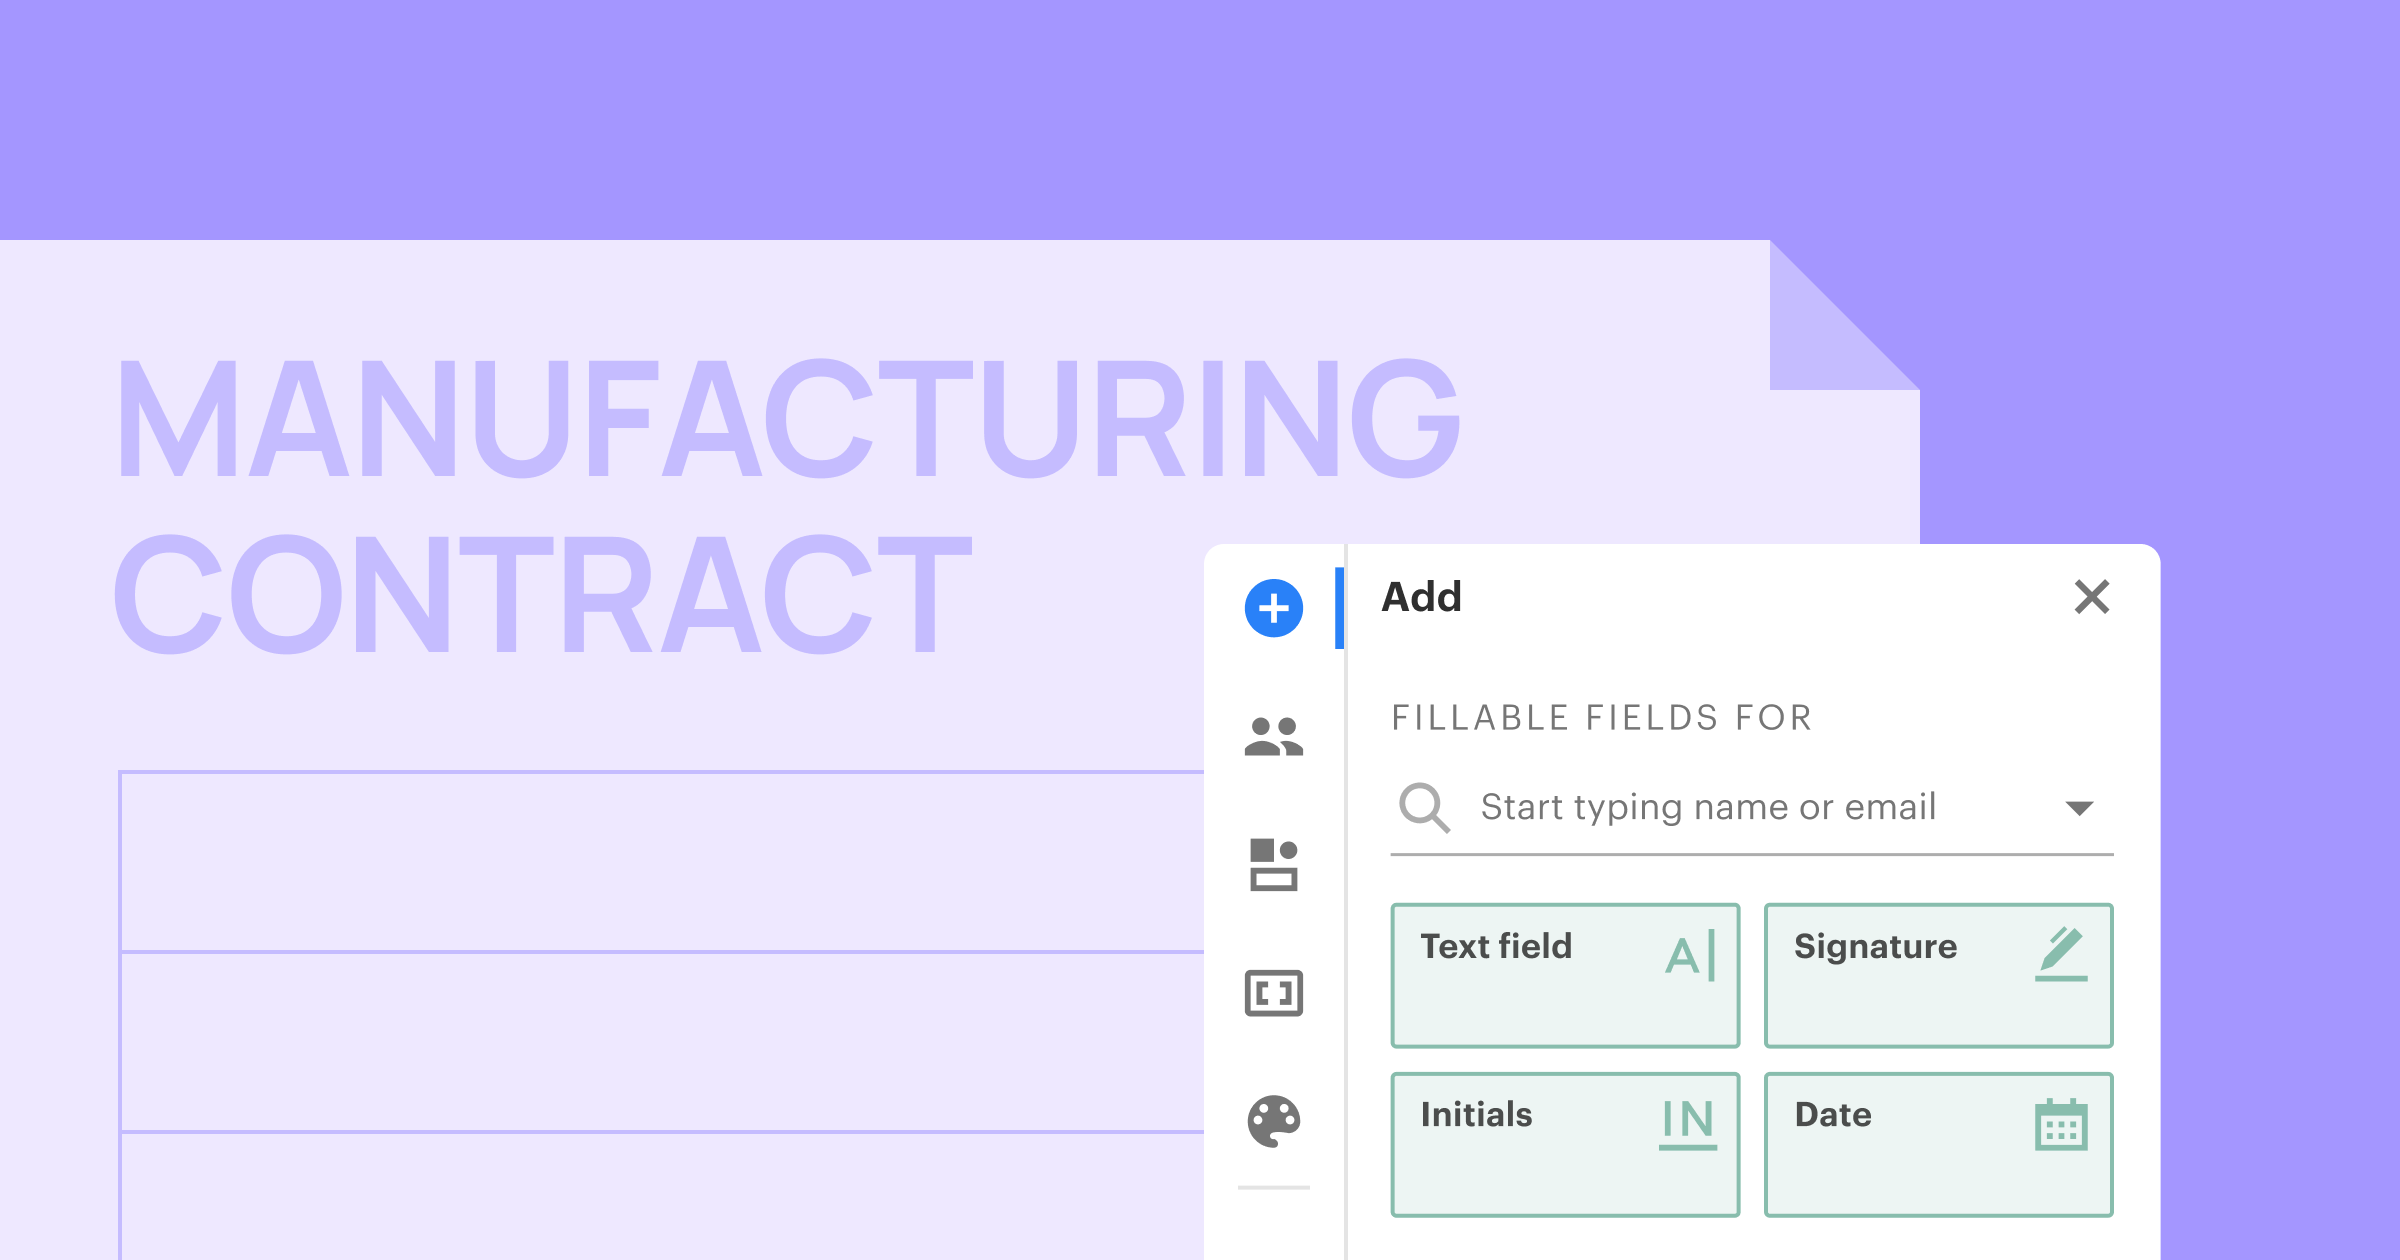
Task: Open the design palette icon
Action: click(x=1273, y=1121)
